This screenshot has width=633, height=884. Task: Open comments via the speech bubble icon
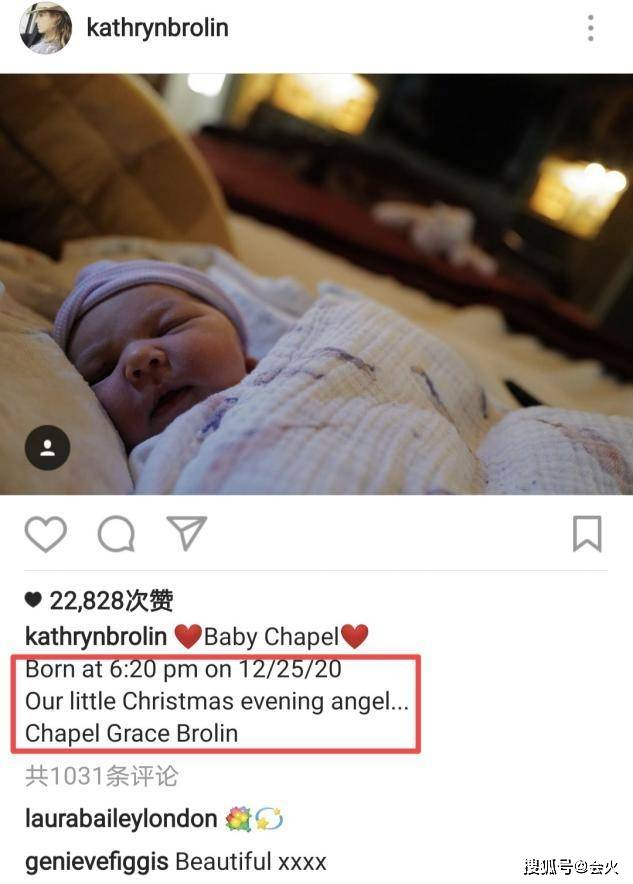(x=116, y=533)
